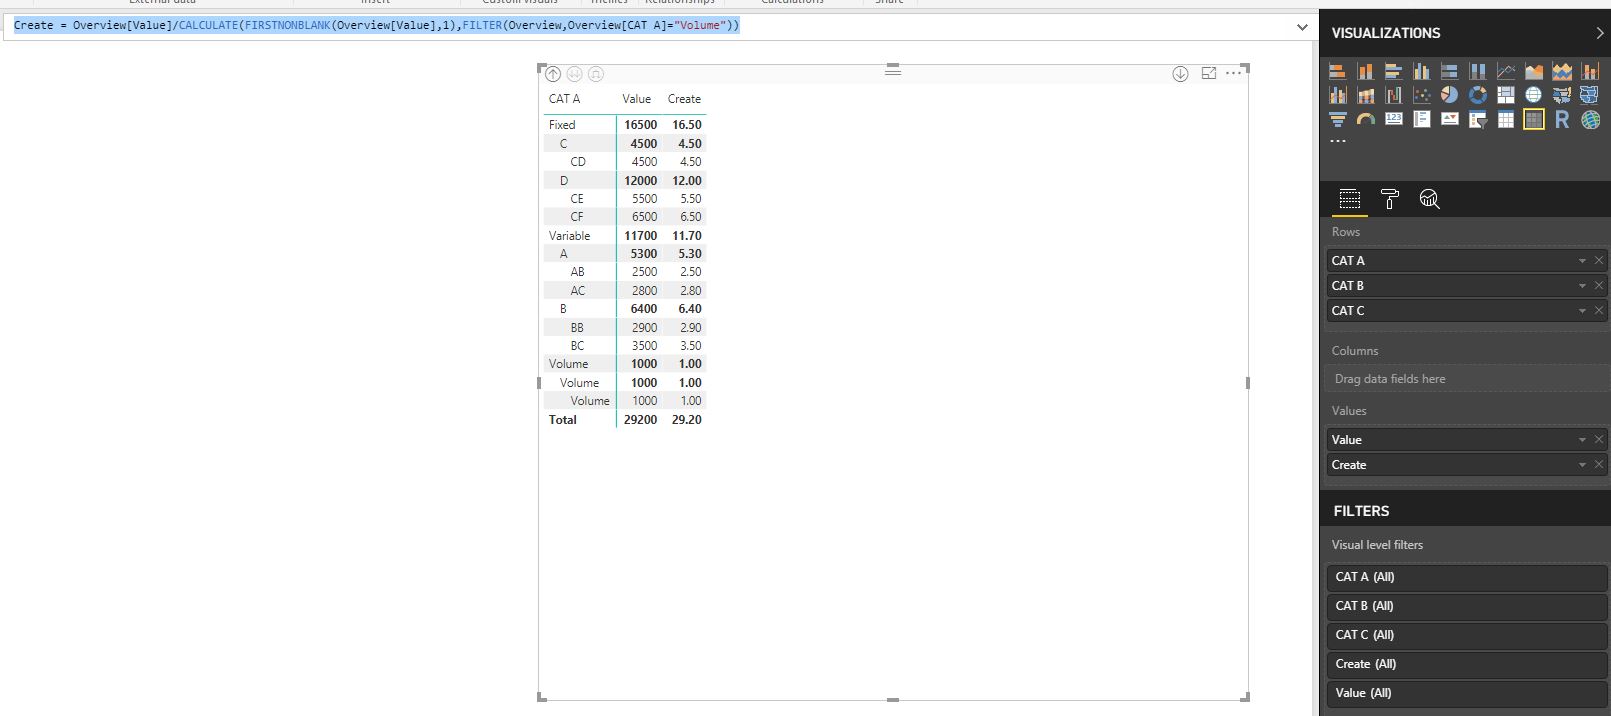Select the multi-row card visual
Screen dimensions: 1611x716
click(x=1422, y=119)
